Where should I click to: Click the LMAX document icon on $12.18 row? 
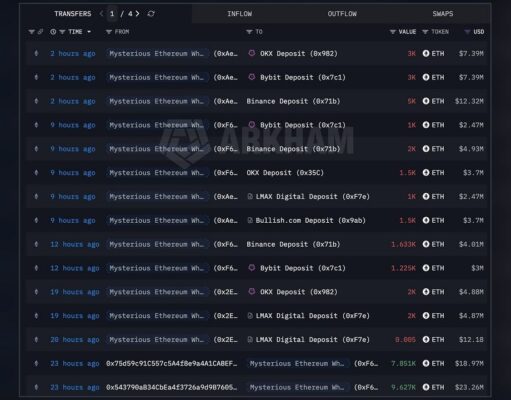click(250, 339)
